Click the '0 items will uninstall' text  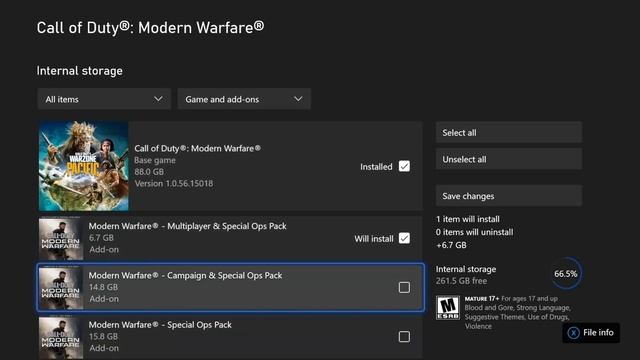[x=474, y=232]
